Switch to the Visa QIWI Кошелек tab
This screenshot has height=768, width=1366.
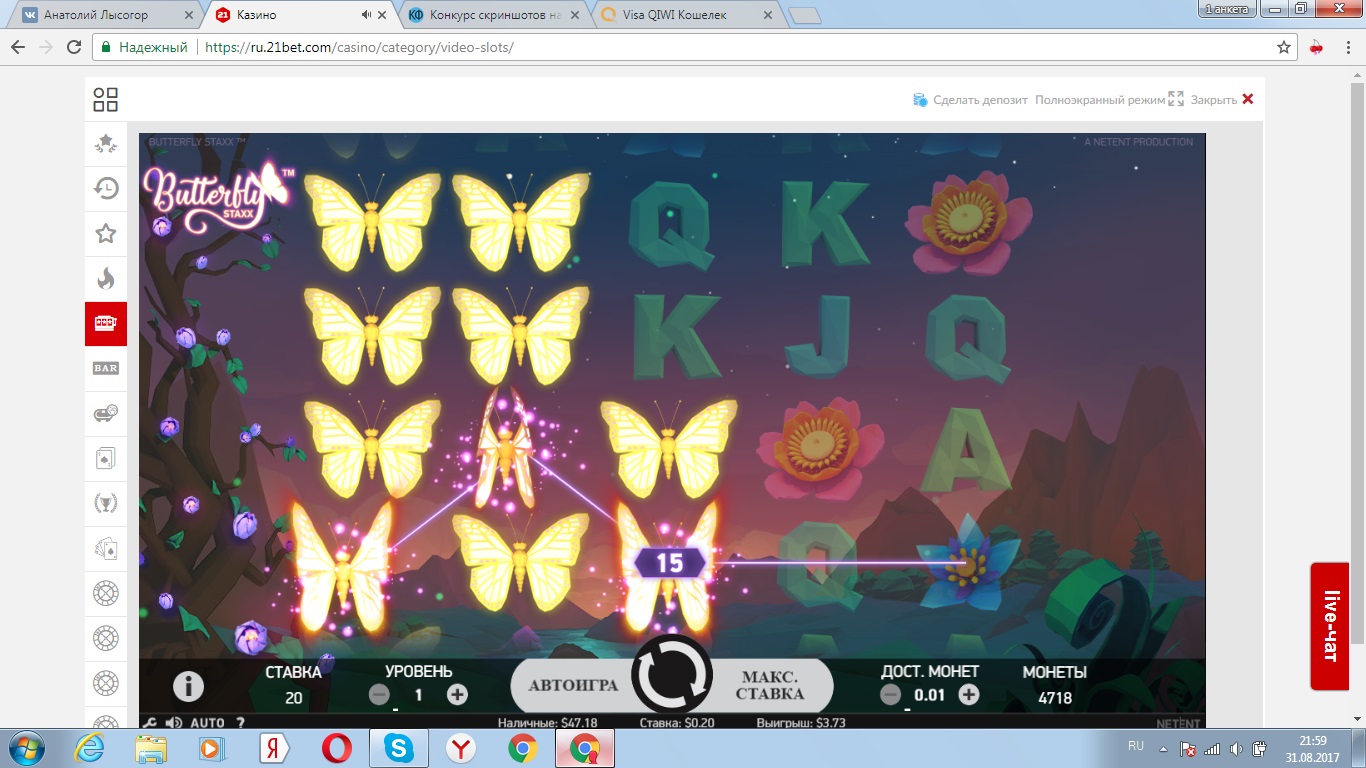pos(685,15)
